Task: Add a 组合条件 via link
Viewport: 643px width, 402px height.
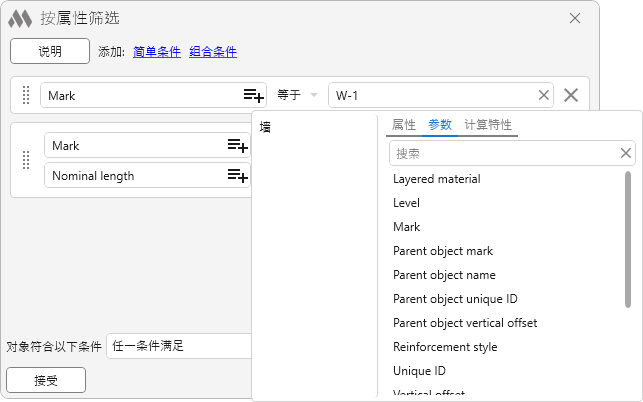Action: pyautogui.click(x=212, y=52)
